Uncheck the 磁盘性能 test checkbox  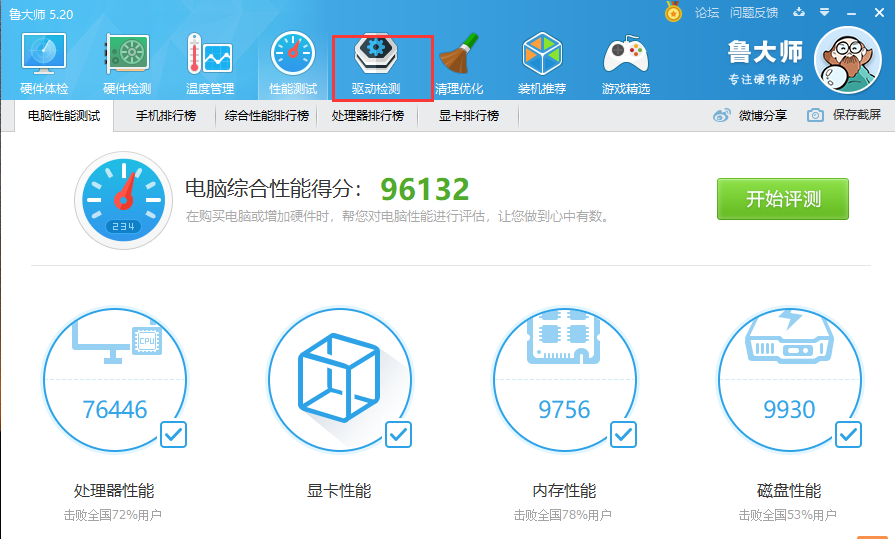coord(848,434)
